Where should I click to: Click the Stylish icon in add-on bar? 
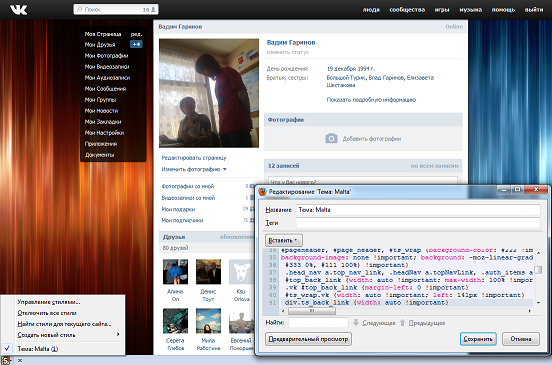(6, 360)
